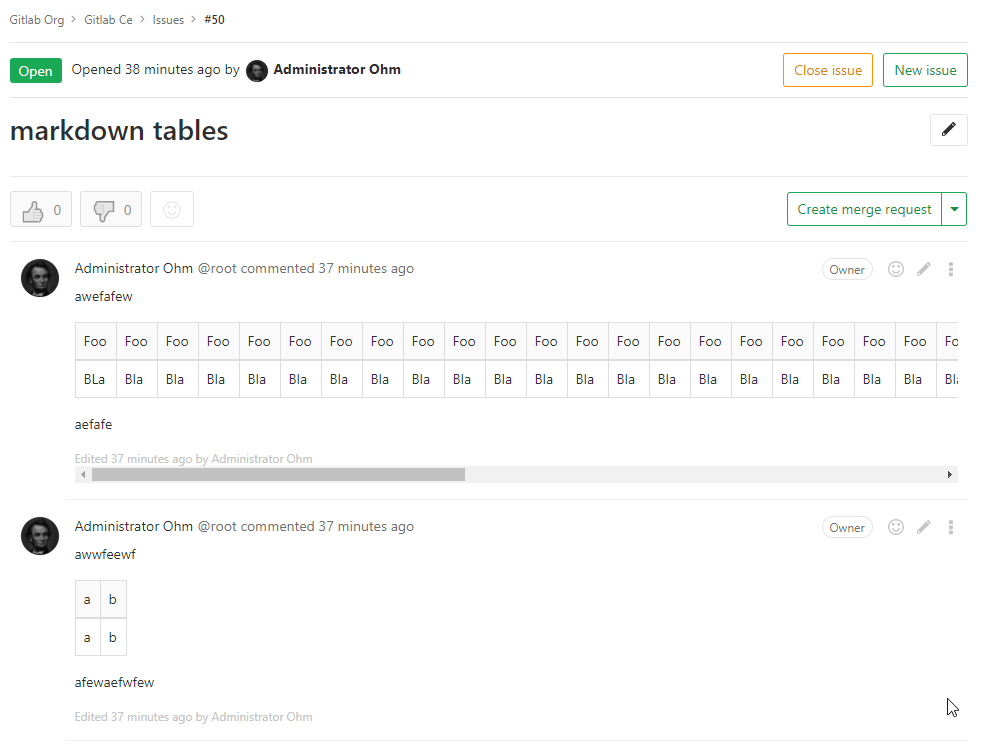Open more actions menu on second comment
The width and height of the screenshot is (989, 752).
click(951, 527)
